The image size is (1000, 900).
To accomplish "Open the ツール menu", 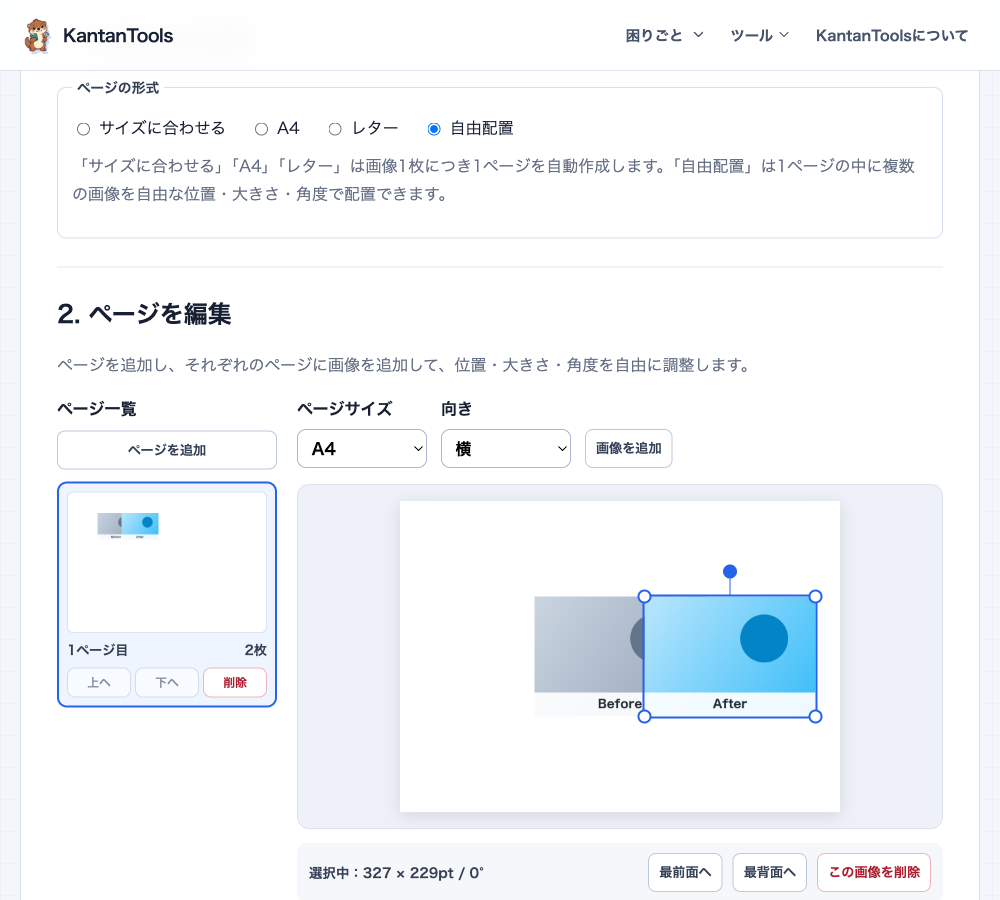I will (759, 35).
